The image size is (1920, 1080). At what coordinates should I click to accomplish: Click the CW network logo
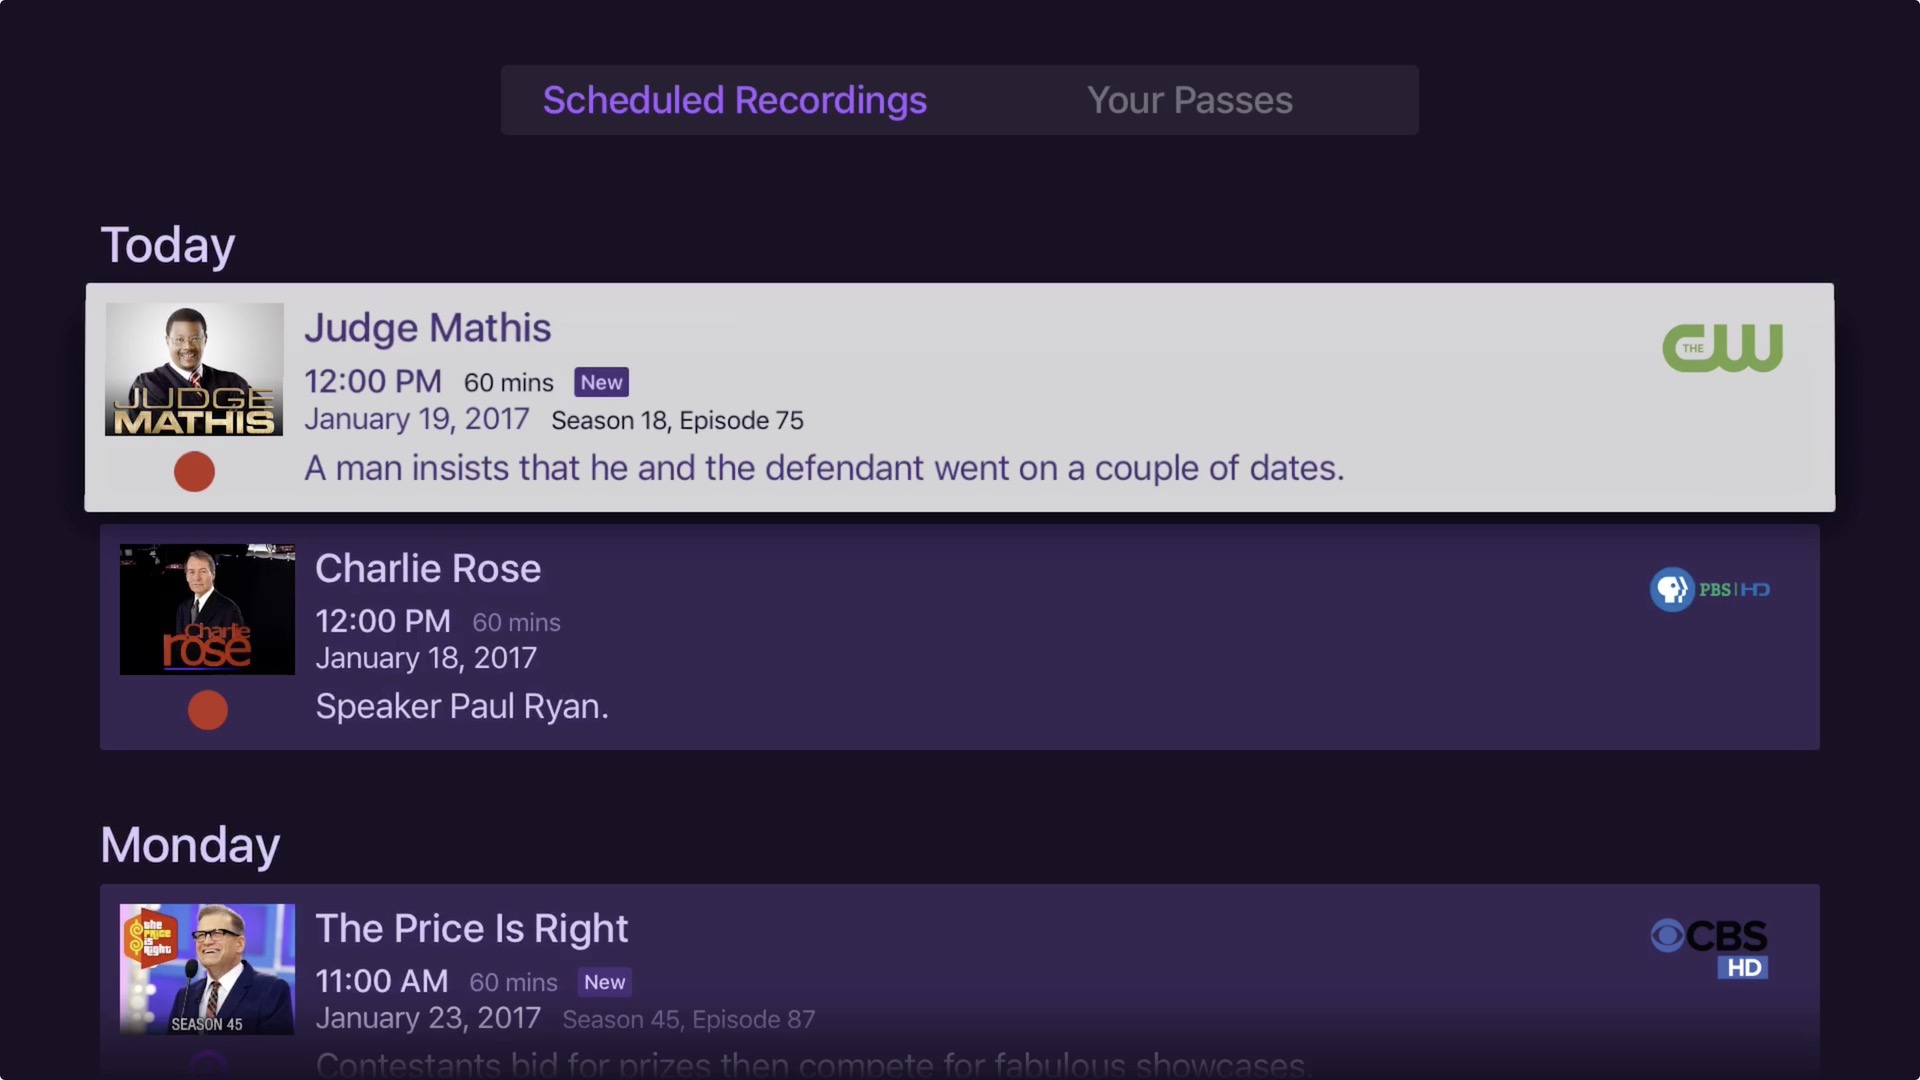(x=1722, y=348)
